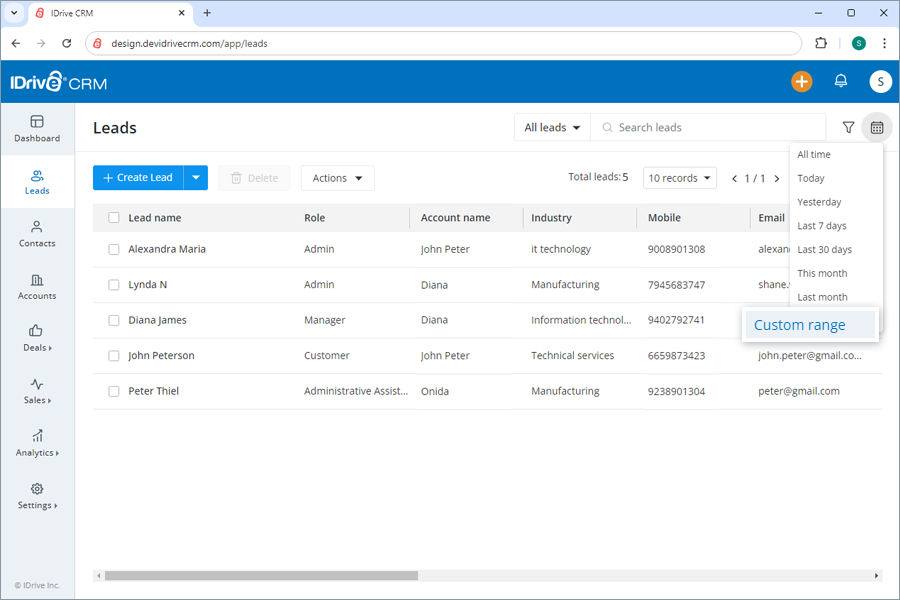Expand the 10 records dropdown

(679, 177)
